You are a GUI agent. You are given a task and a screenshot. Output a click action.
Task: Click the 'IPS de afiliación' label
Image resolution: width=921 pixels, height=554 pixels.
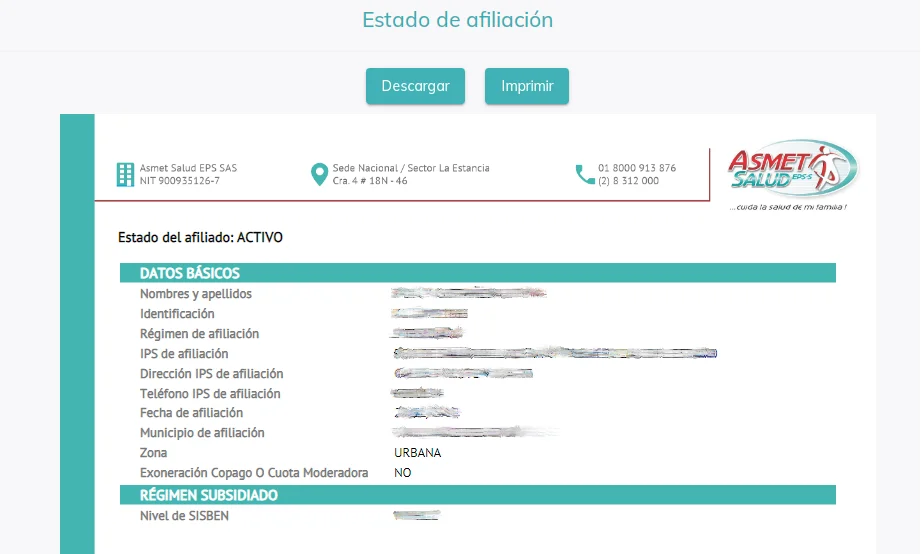(x=184, y=354)
